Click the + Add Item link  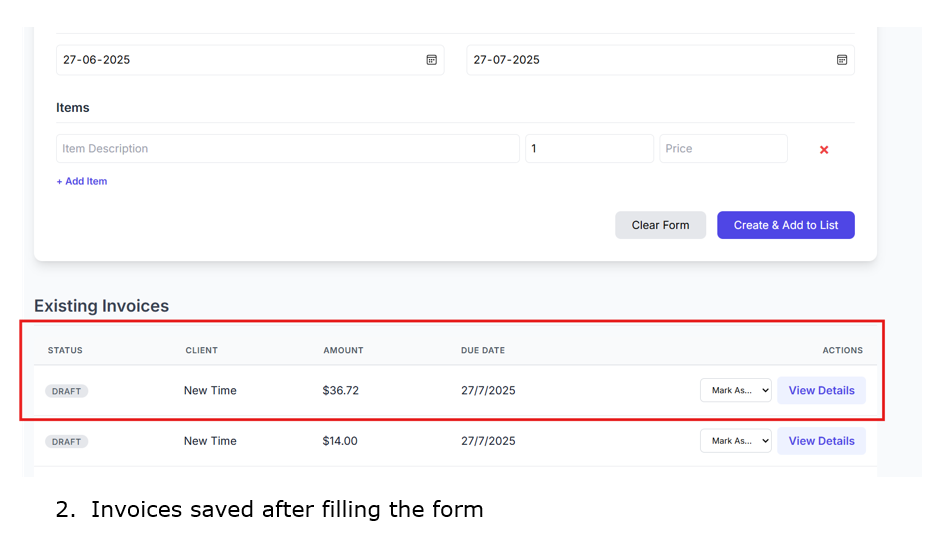click(82, 181)
